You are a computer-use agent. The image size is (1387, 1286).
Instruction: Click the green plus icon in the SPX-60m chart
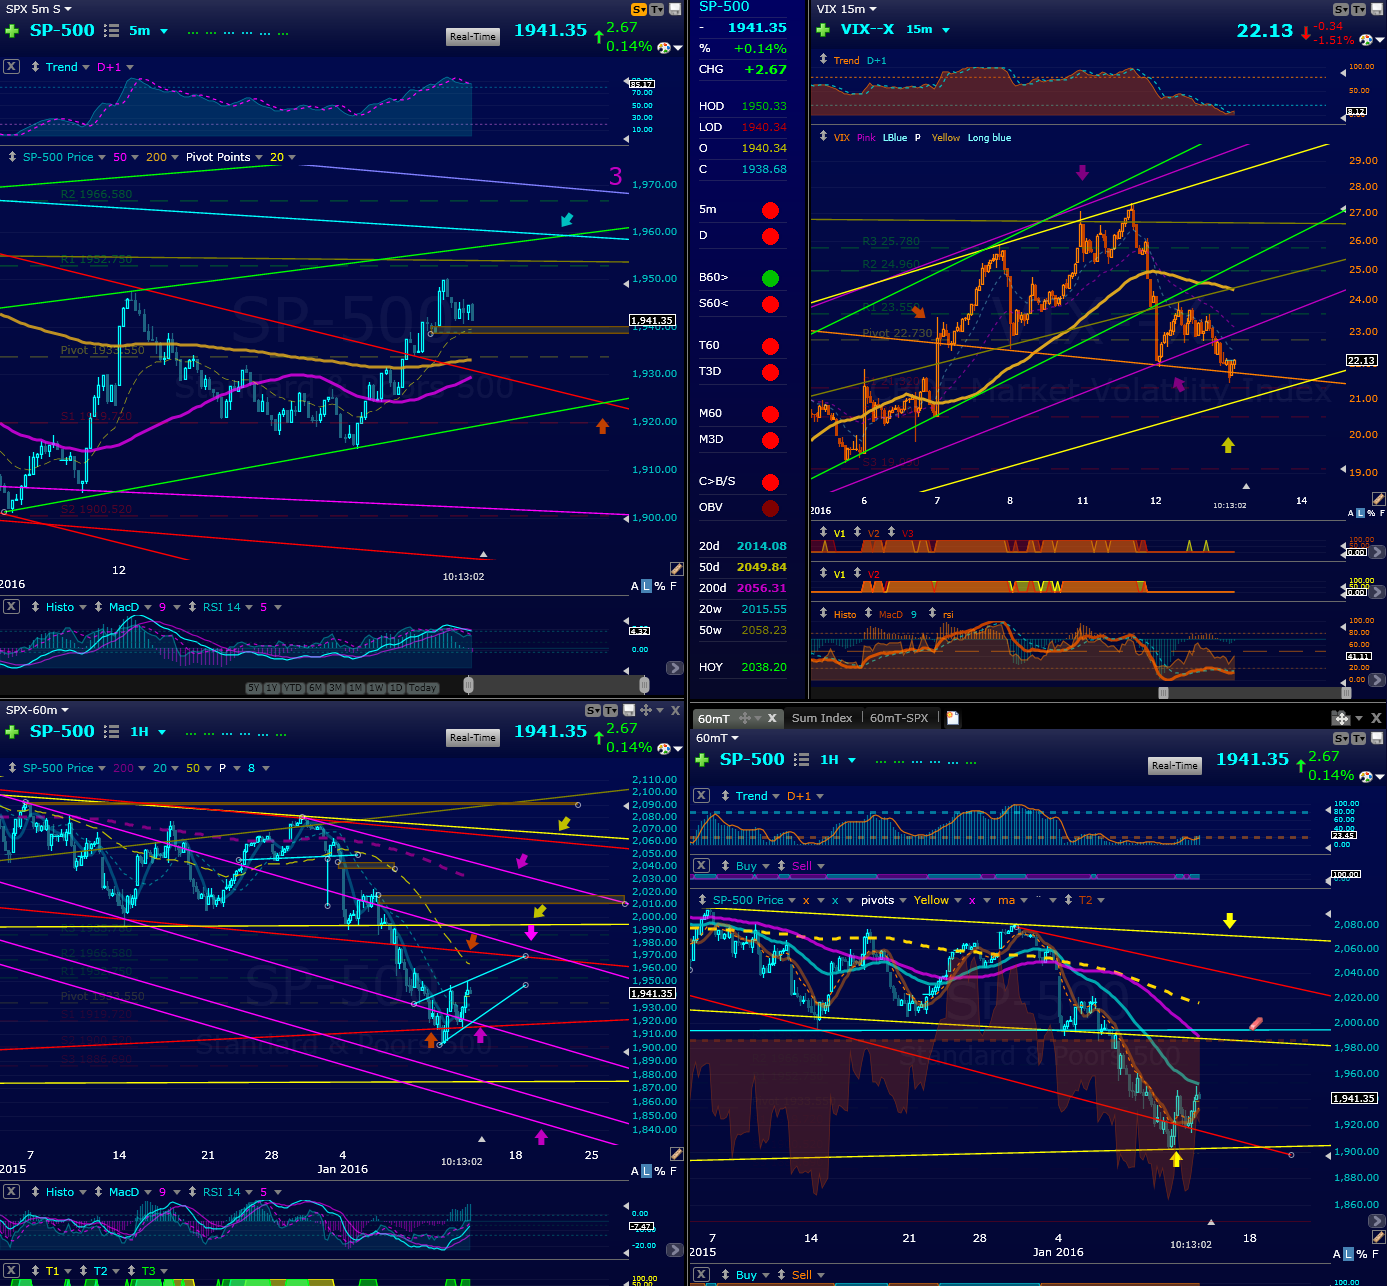coord(12,732)
